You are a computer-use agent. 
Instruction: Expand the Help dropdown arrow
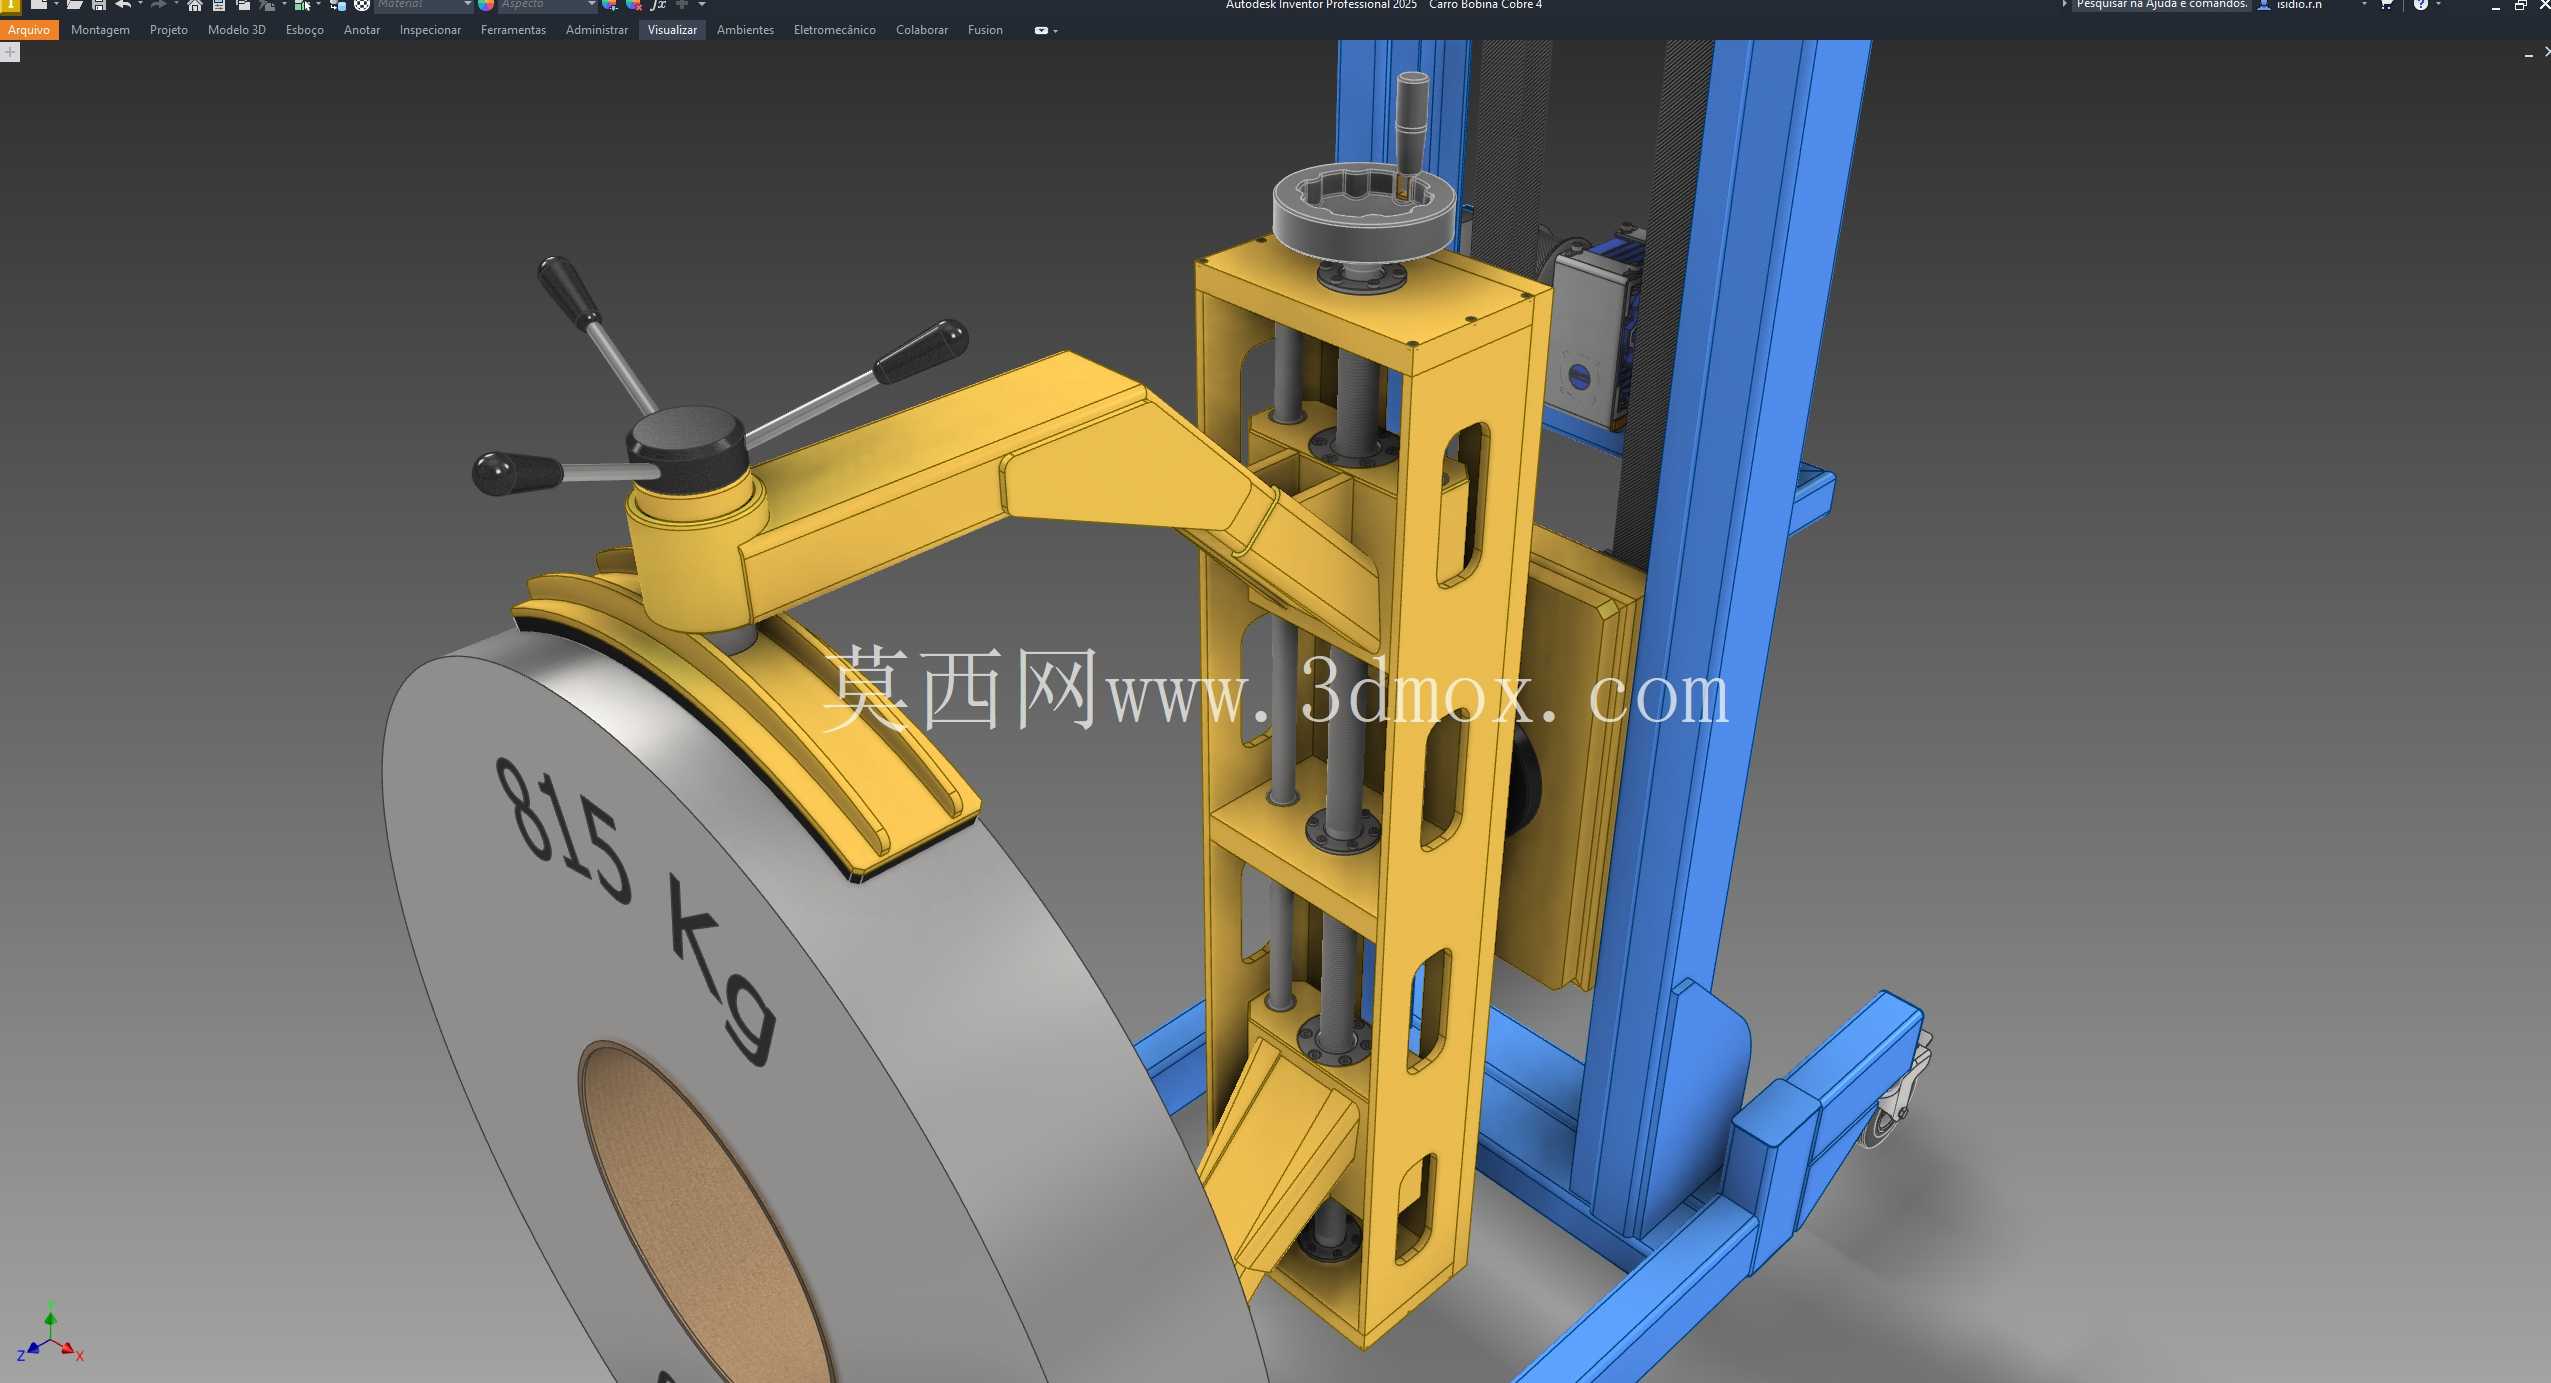(x=2438, y=5)
